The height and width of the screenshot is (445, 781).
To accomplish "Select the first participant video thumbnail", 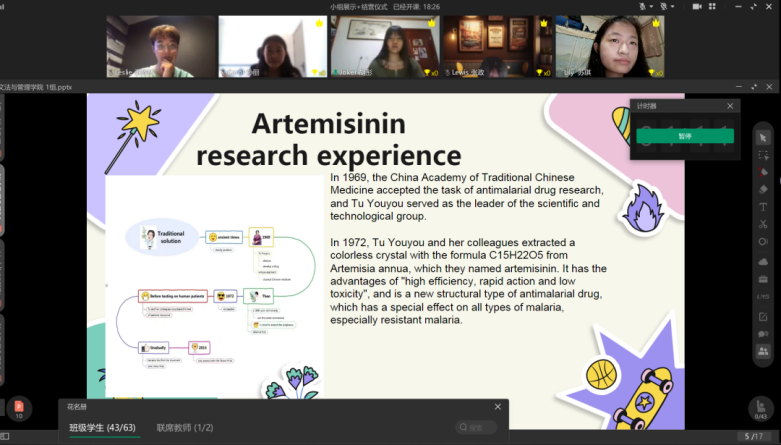I will pos(158,47).
